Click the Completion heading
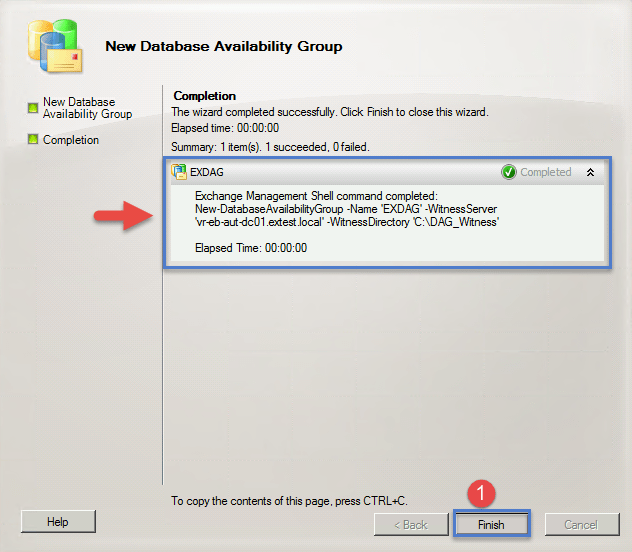Screen dimensions: 632x552 tap(205, 96)
